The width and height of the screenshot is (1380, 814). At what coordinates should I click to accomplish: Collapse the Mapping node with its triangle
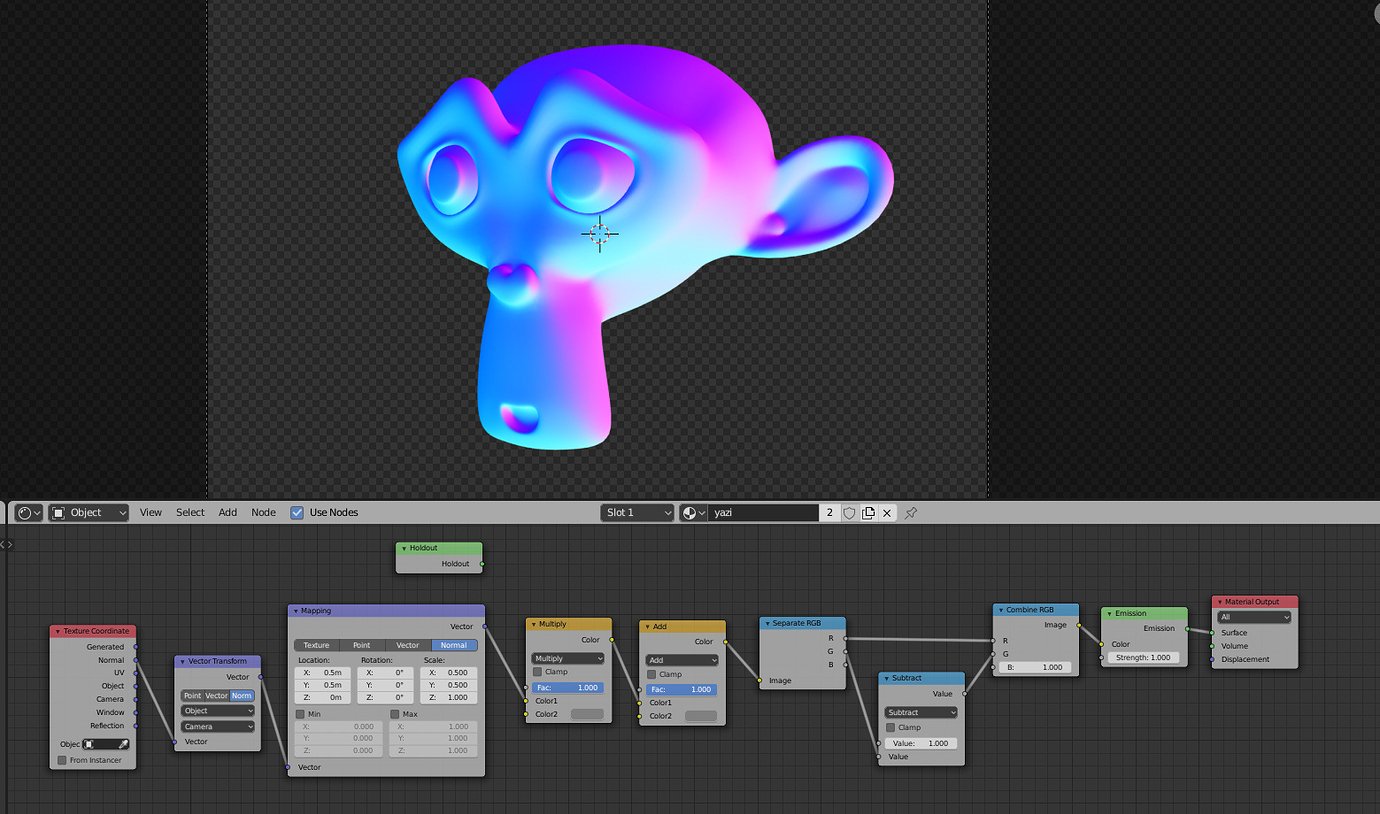click(296, 610)
